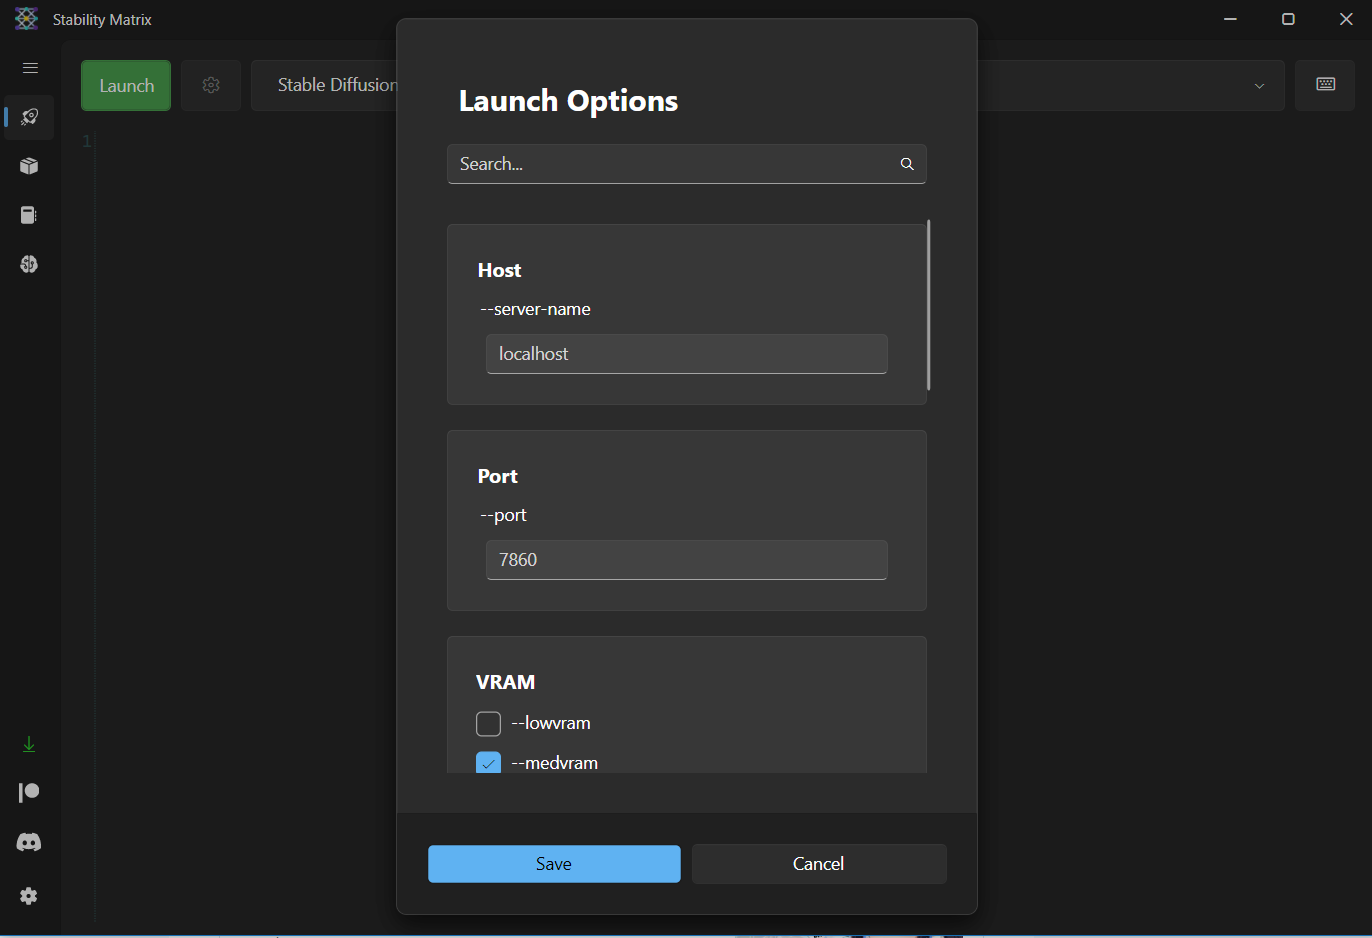Enable the --lowvram checkbox
1372x938 pixels.
(x=488, y=723)
